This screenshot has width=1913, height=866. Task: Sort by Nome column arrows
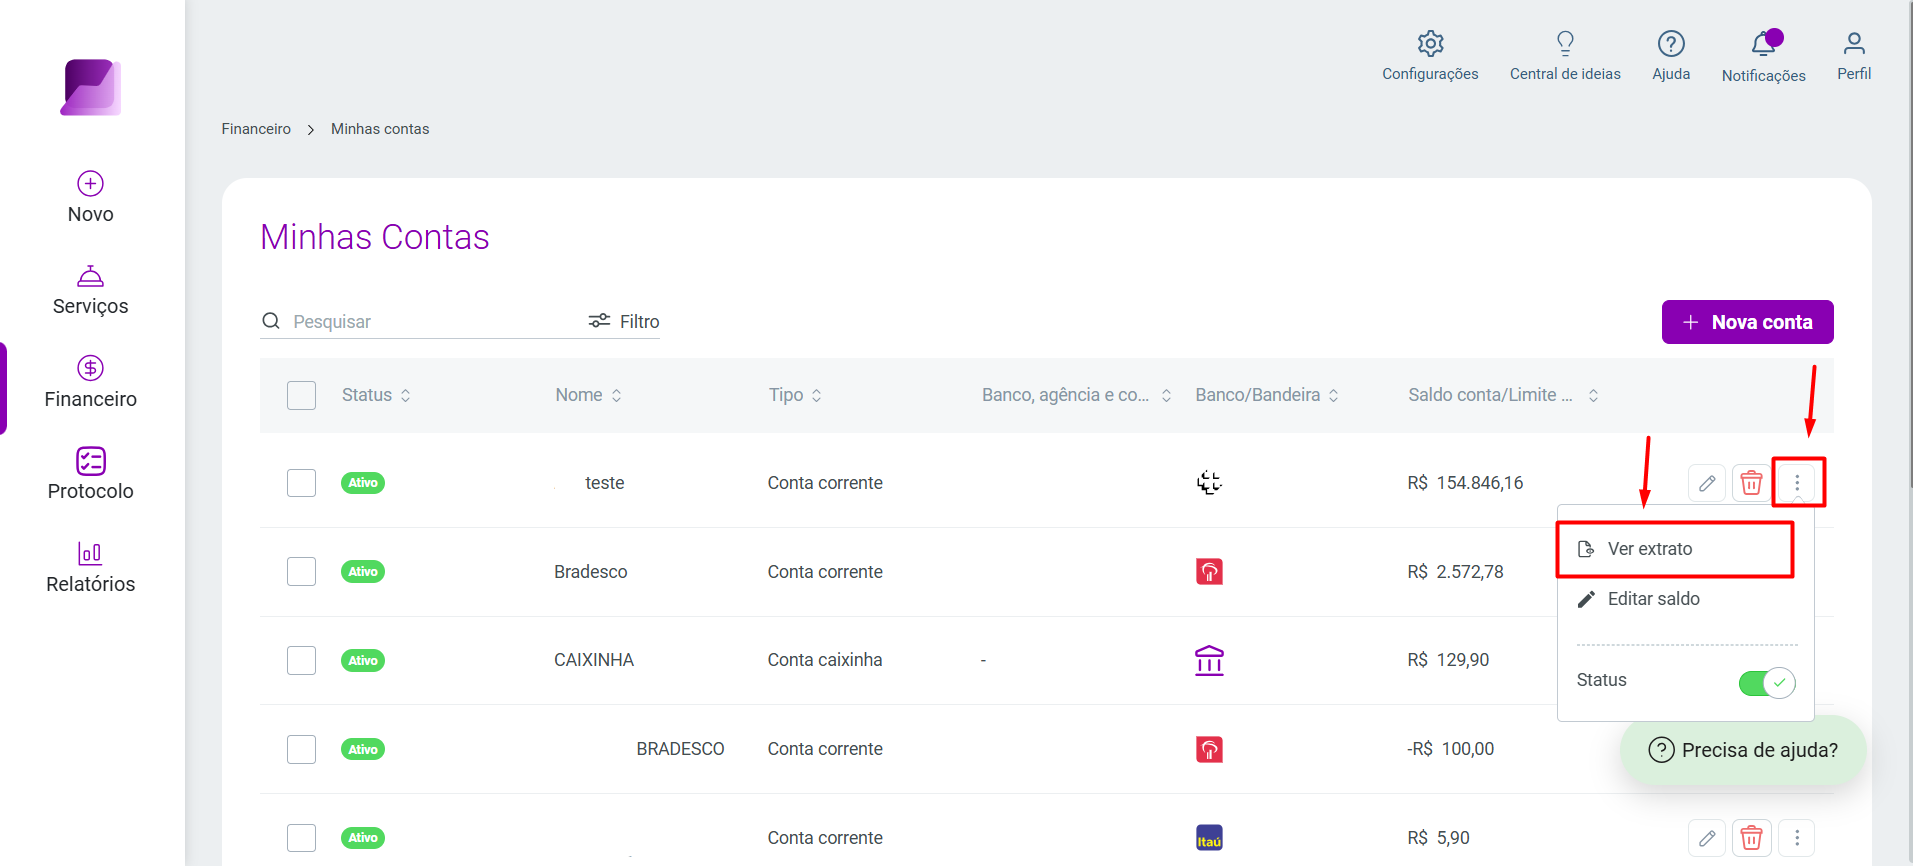point(616,395)
